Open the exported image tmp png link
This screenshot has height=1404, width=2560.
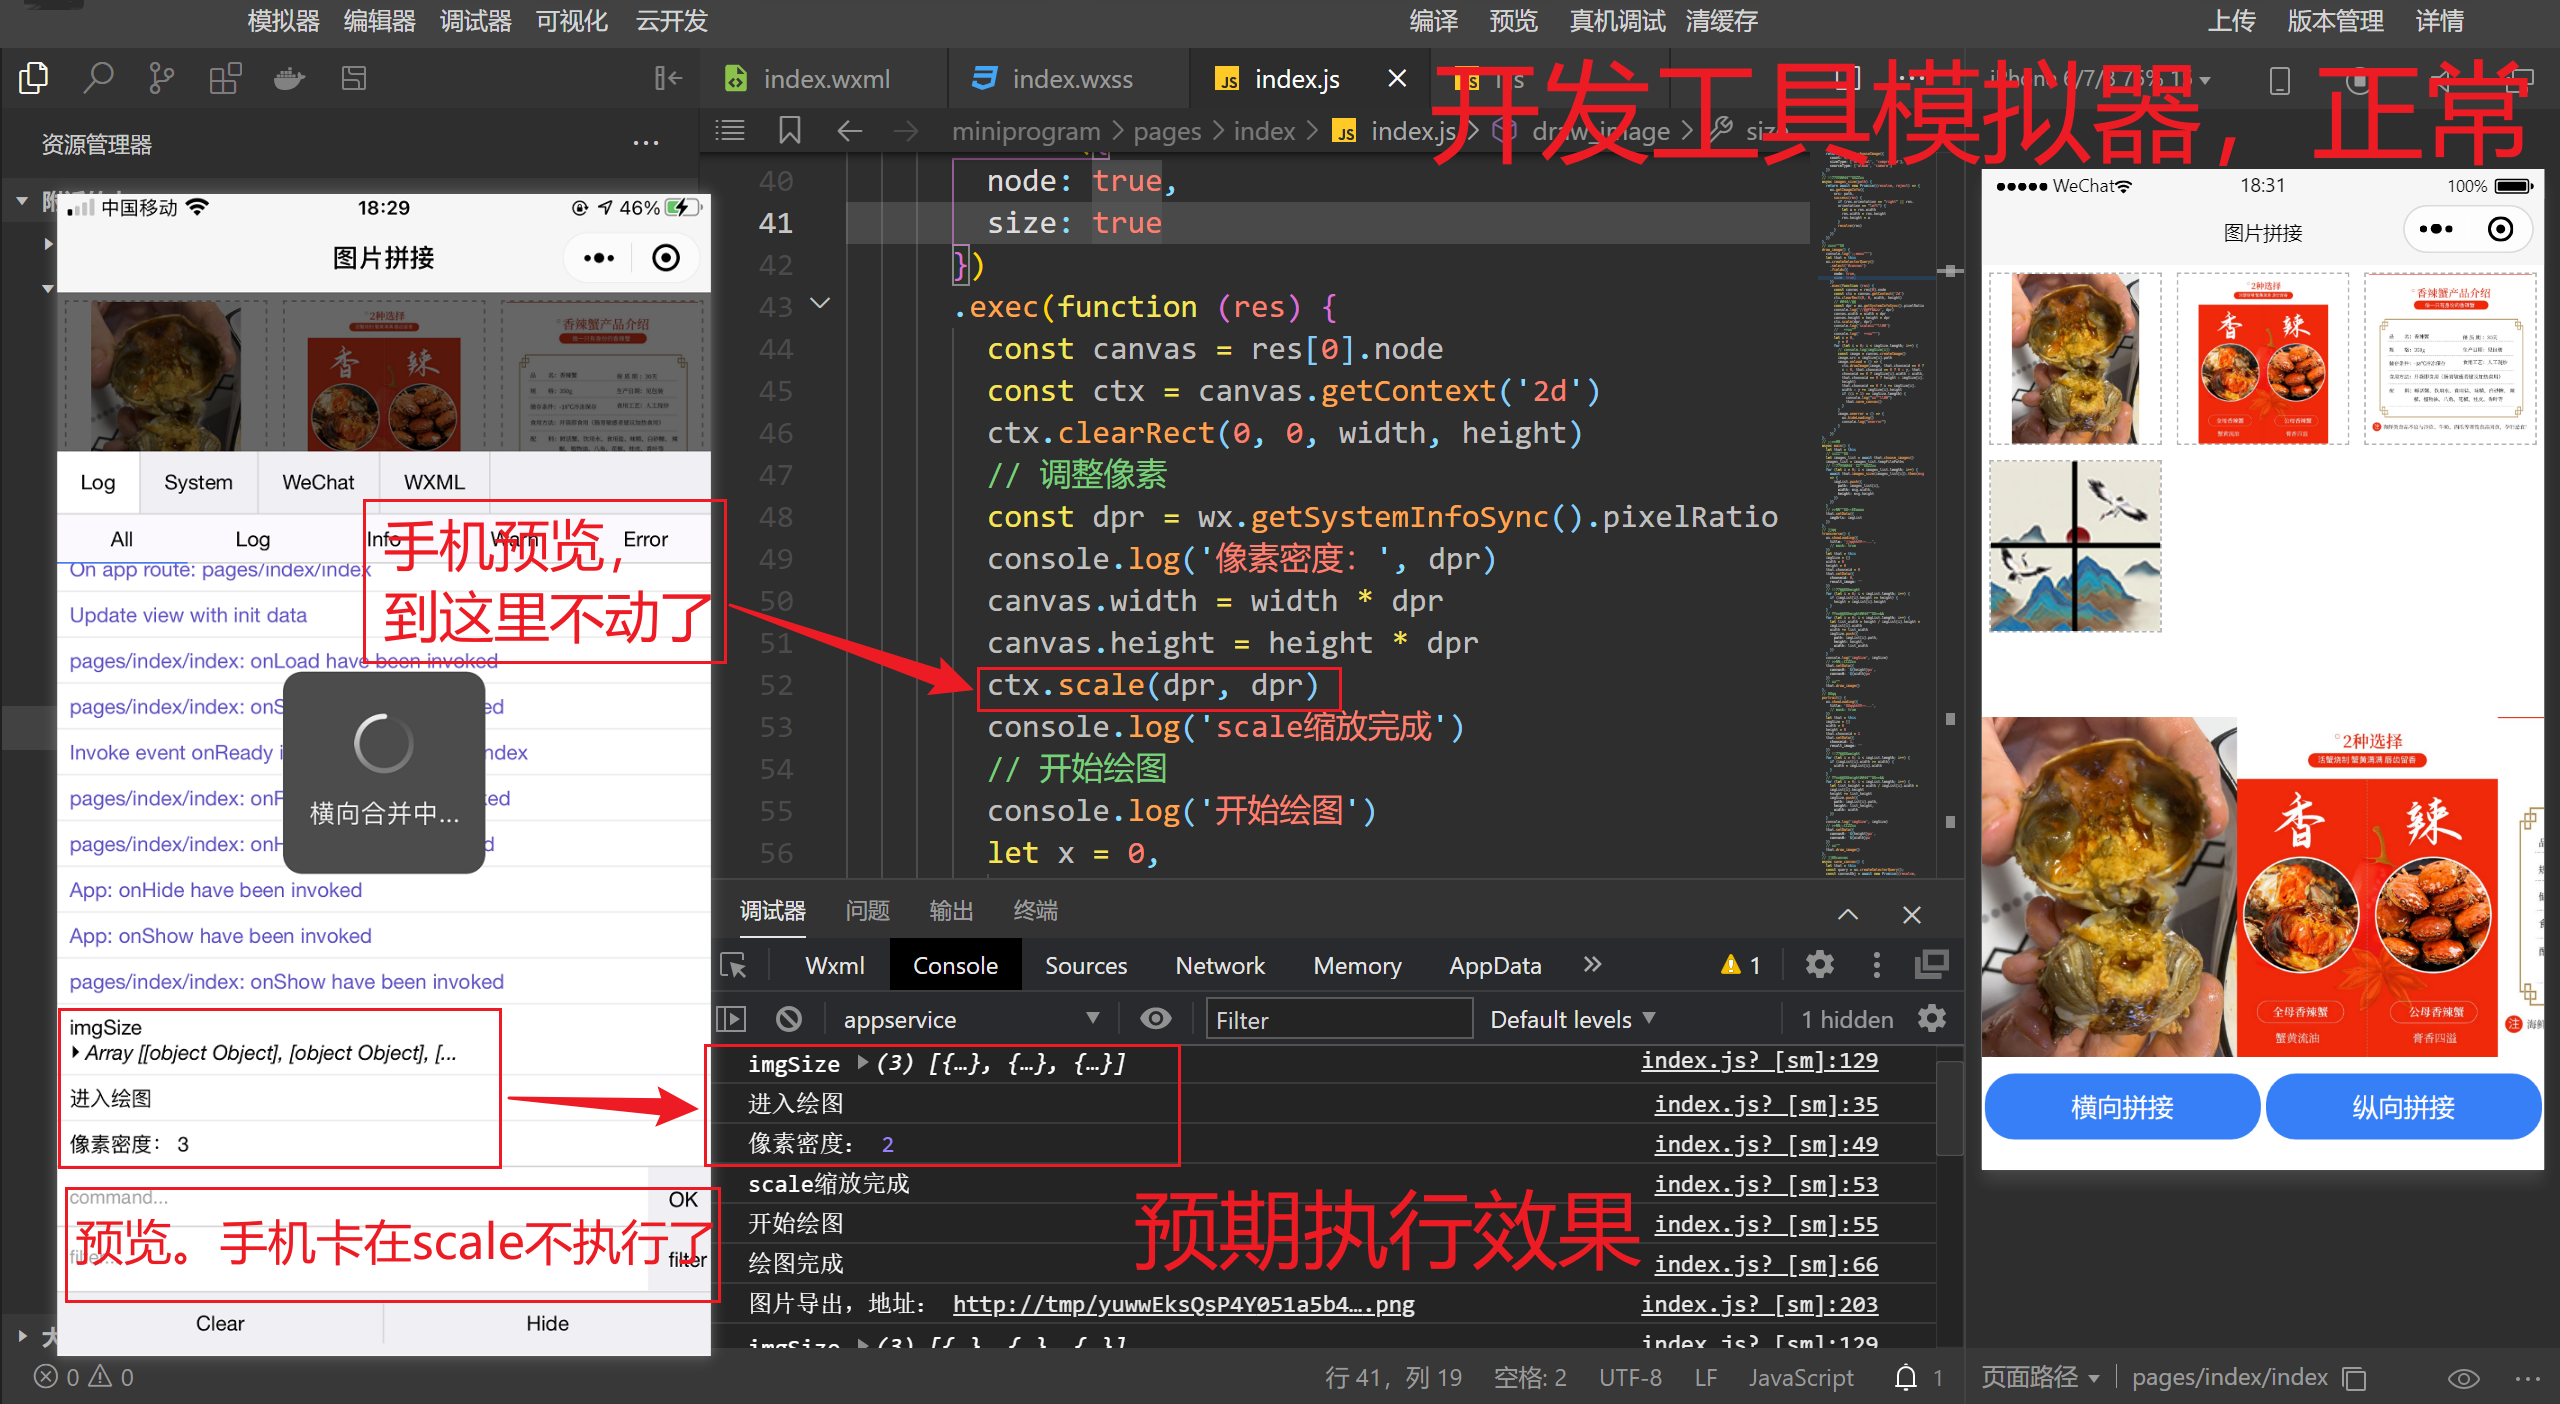pos(1182,1304)
